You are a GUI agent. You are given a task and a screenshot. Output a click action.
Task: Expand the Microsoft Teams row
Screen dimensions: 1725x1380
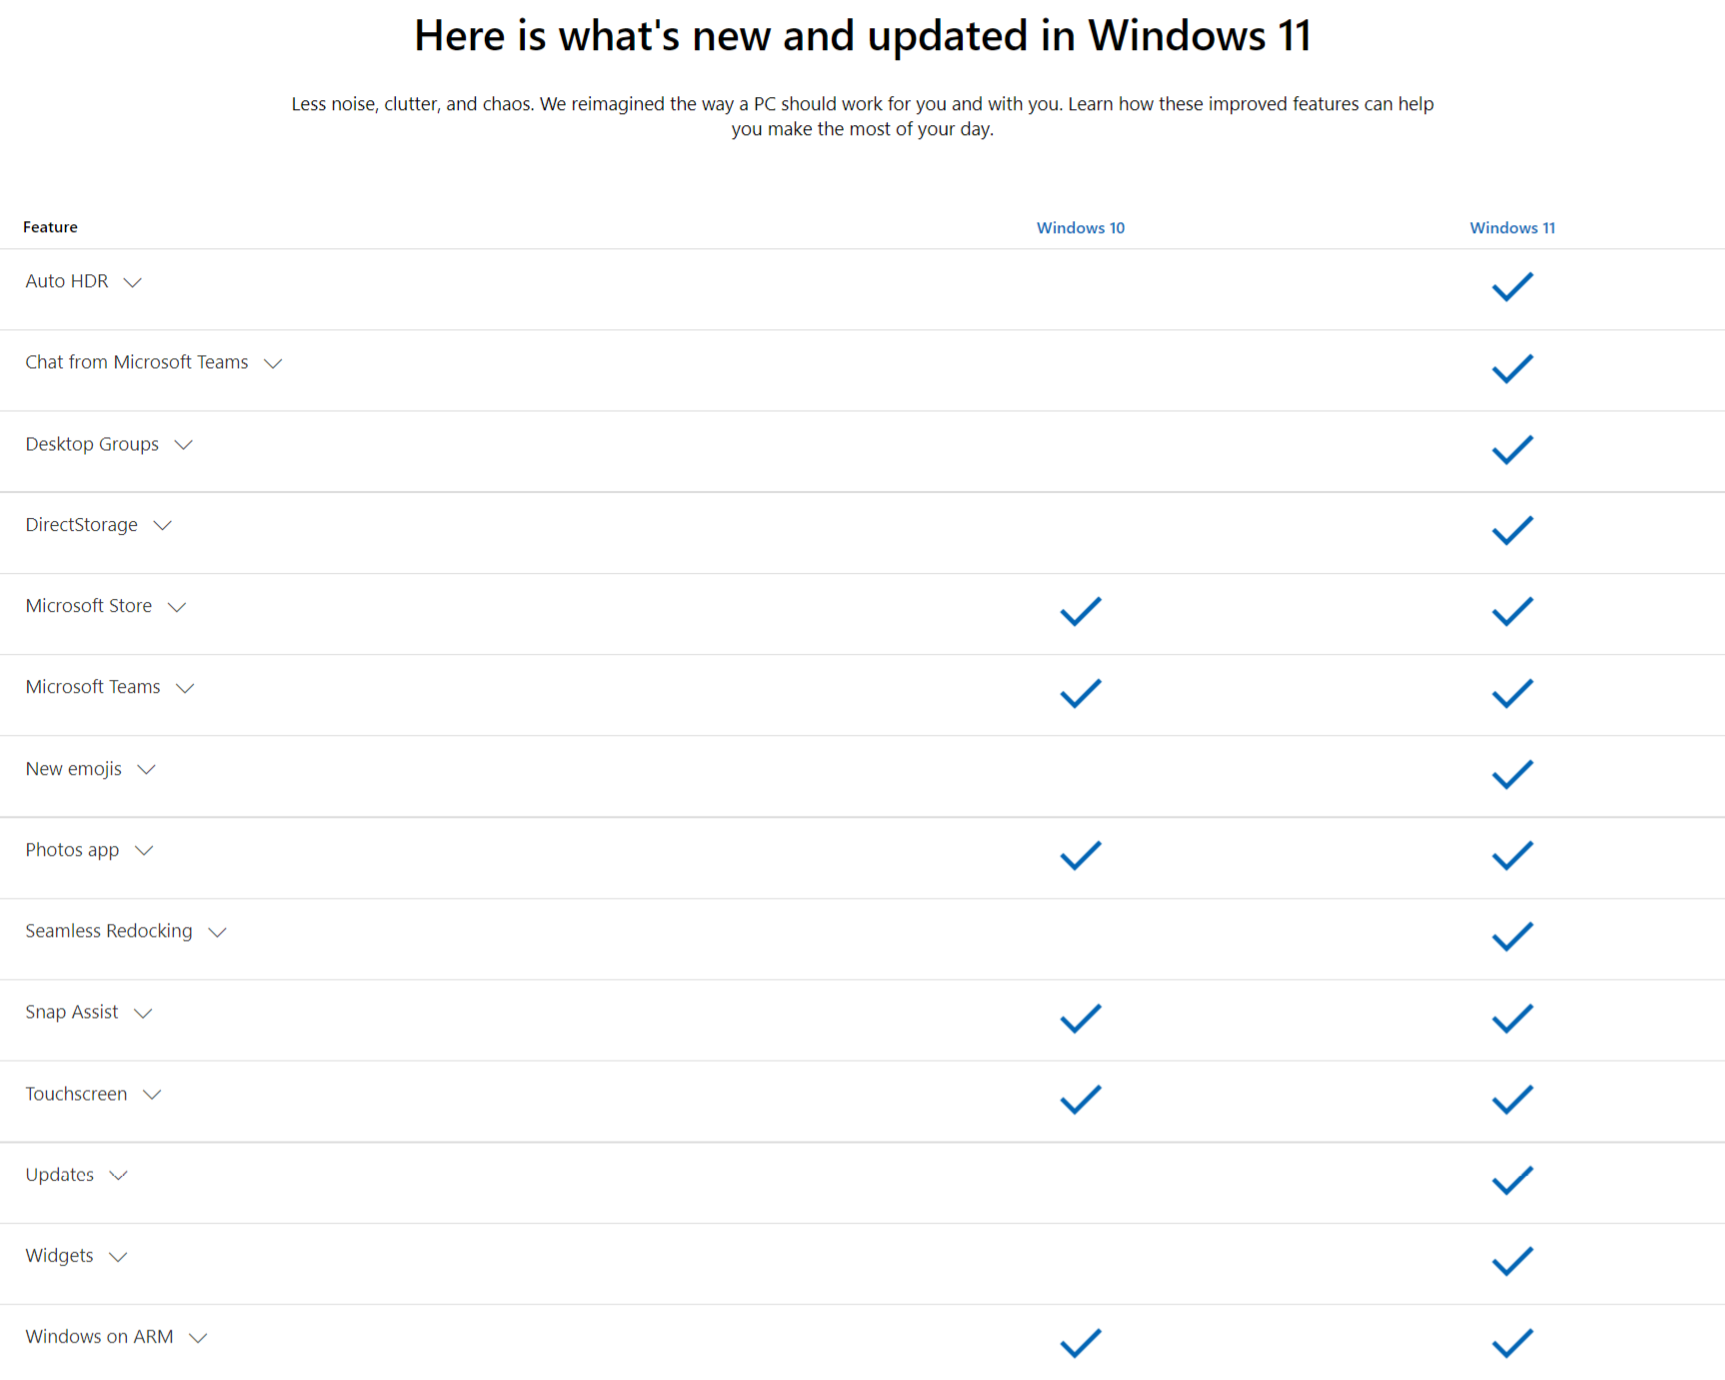[185, 688]
